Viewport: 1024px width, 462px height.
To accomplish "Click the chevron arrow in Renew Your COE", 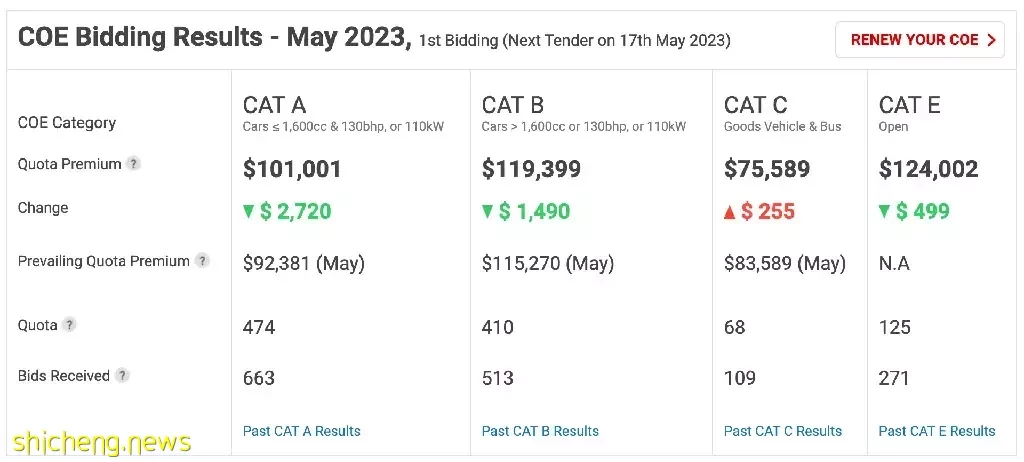I will click(991, 40).
